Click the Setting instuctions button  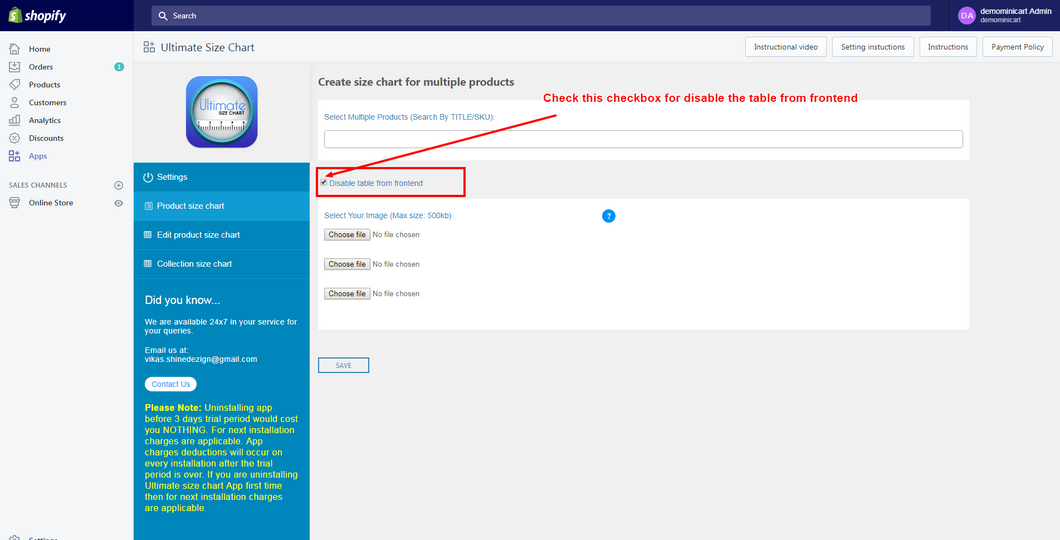click(x=873, y=47)
